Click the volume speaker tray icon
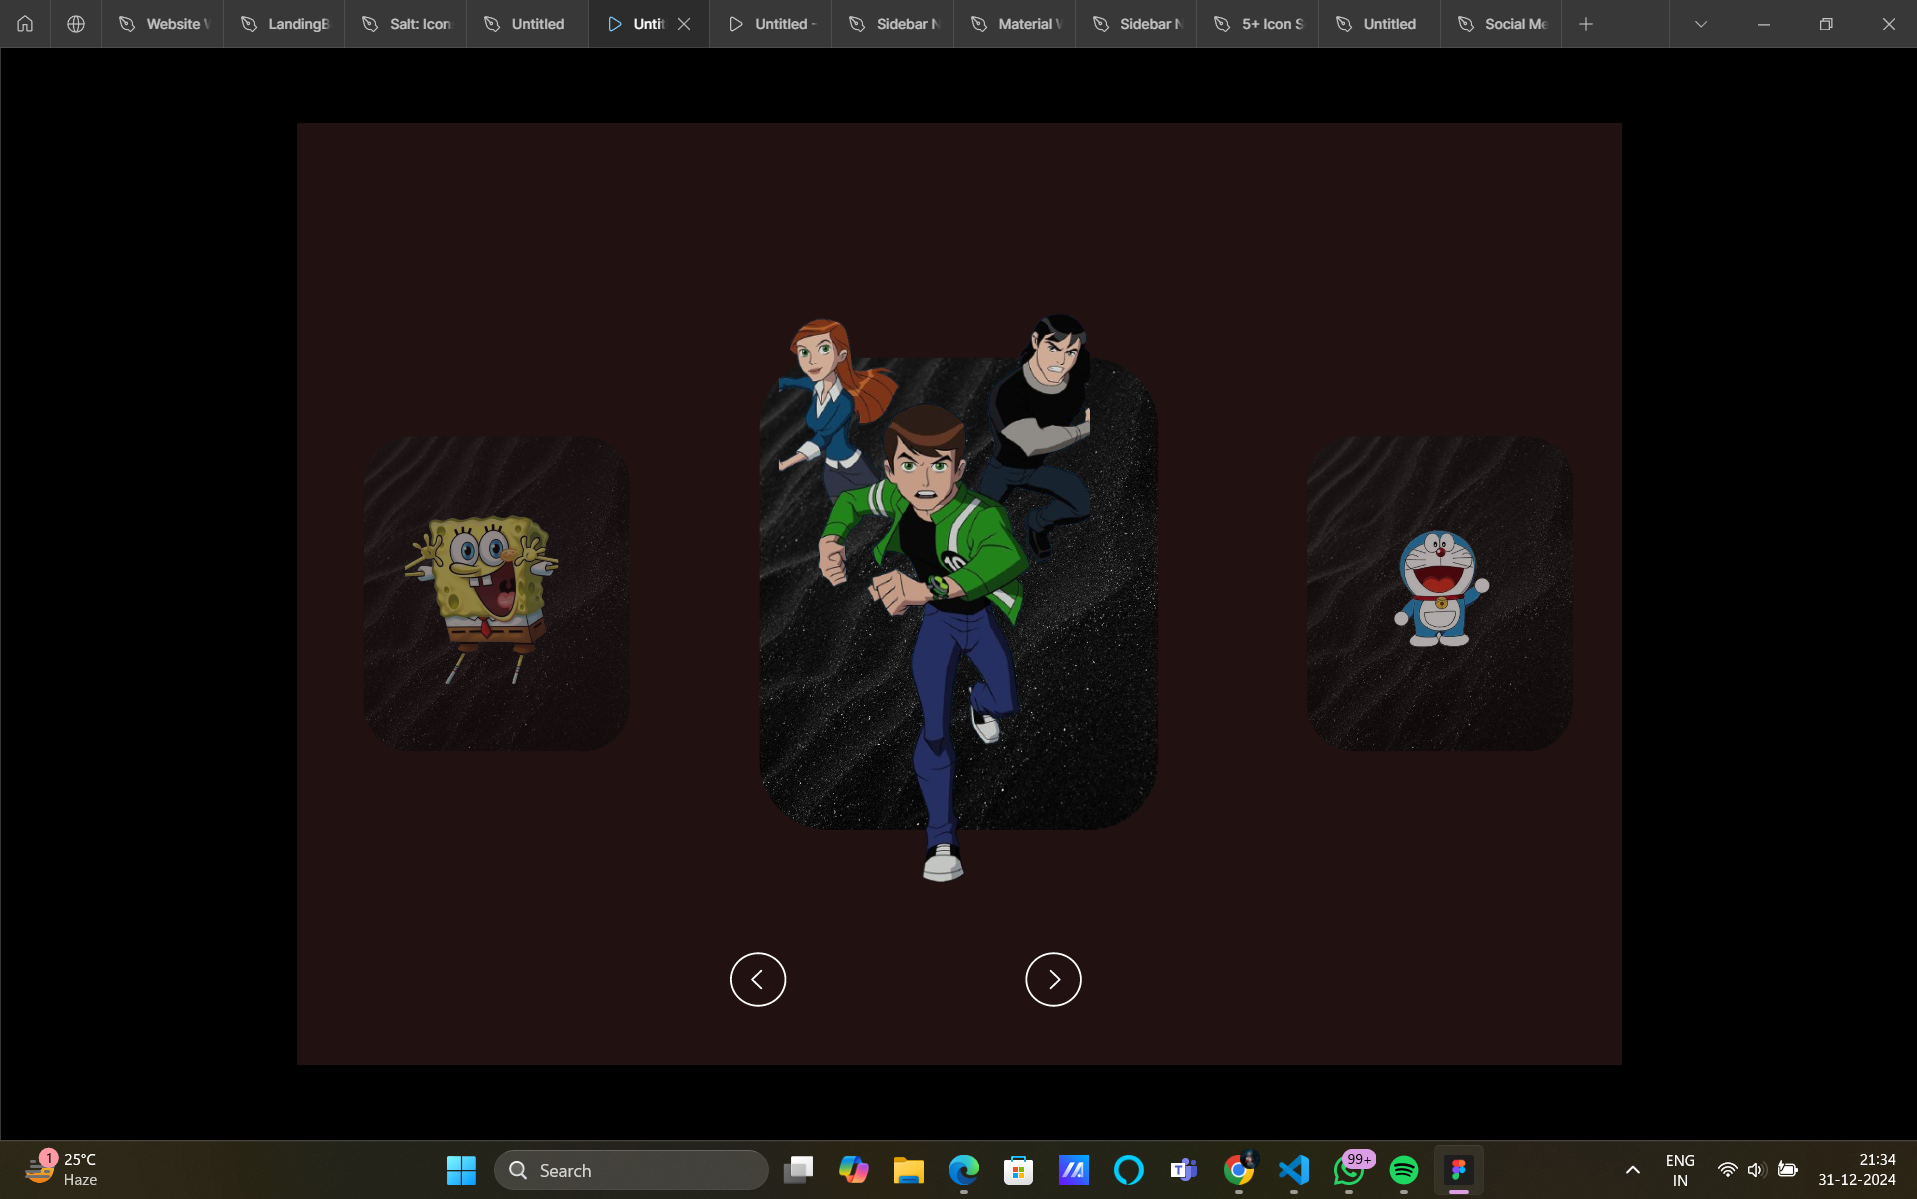The height and width of the screenshot is (1199, 1917). 1756,1170
